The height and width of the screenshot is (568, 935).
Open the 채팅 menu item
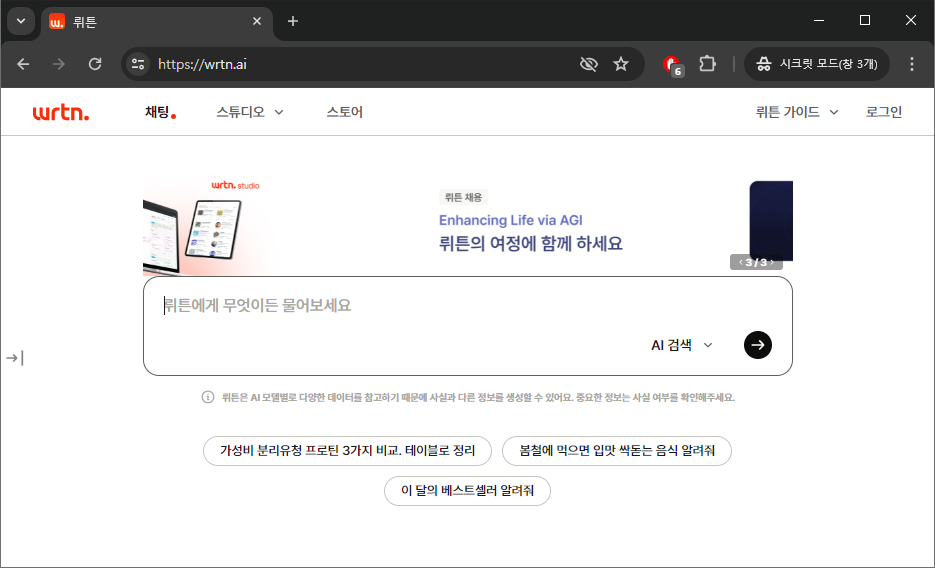coord(160,112)
